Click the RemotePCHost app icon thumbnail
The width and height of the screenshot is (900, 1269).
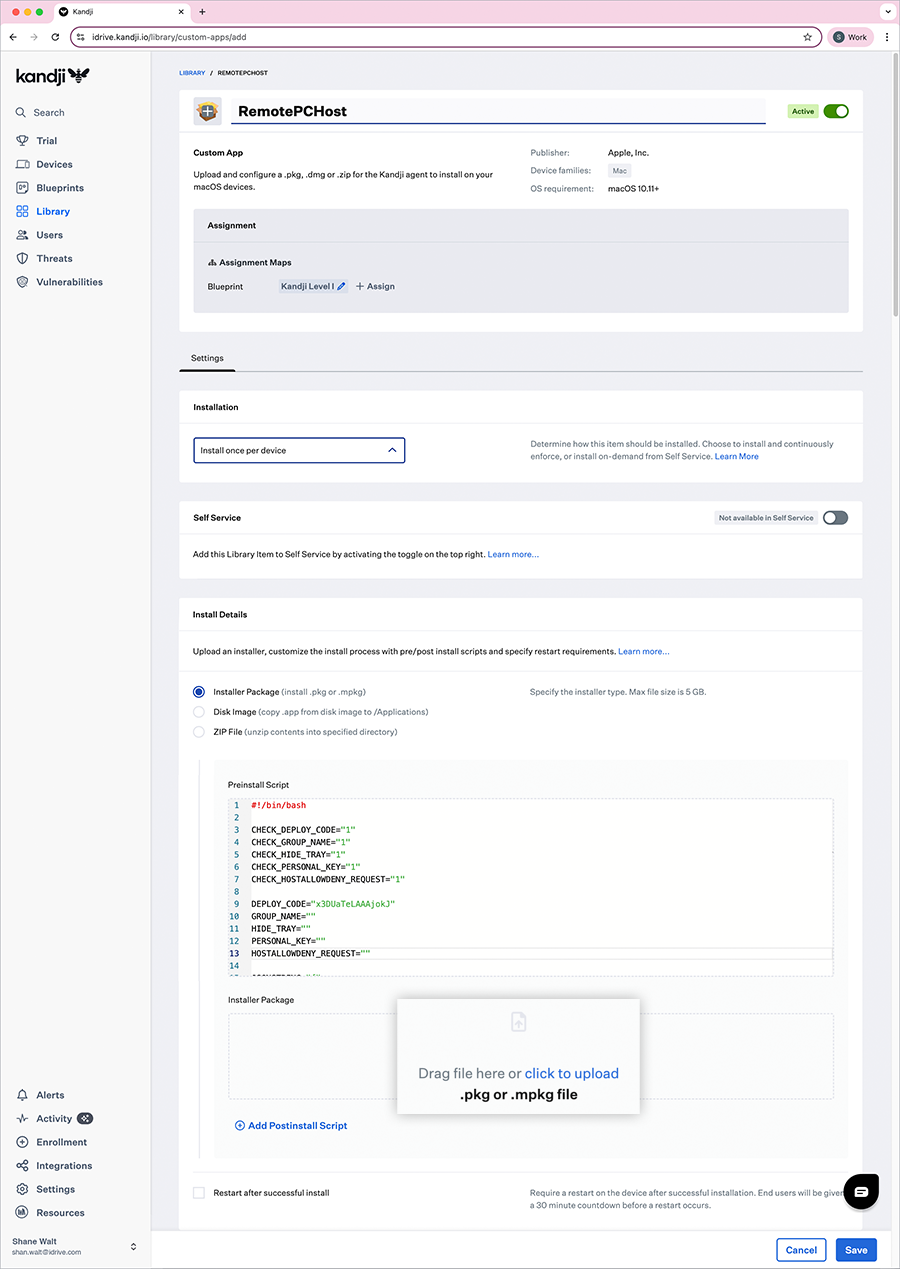point(208,111)
